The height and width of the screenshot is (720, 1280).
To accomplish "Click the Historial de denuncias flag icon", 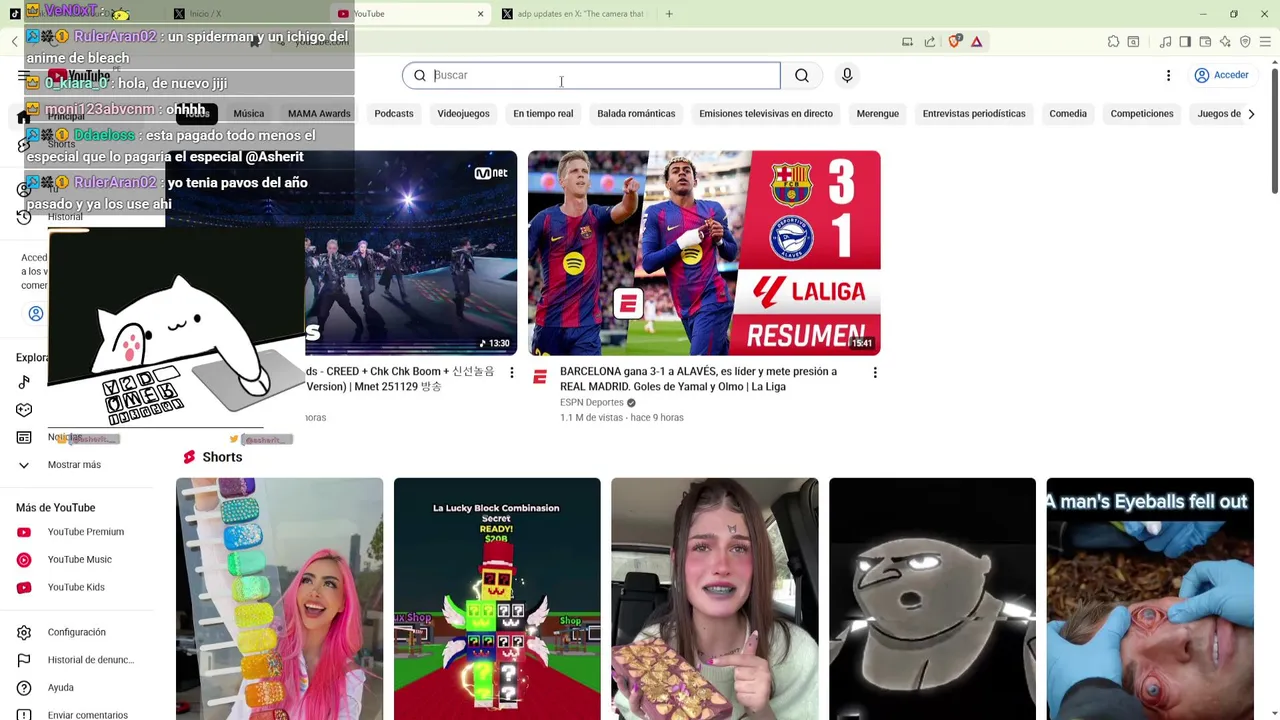I will tap(24, 660).
